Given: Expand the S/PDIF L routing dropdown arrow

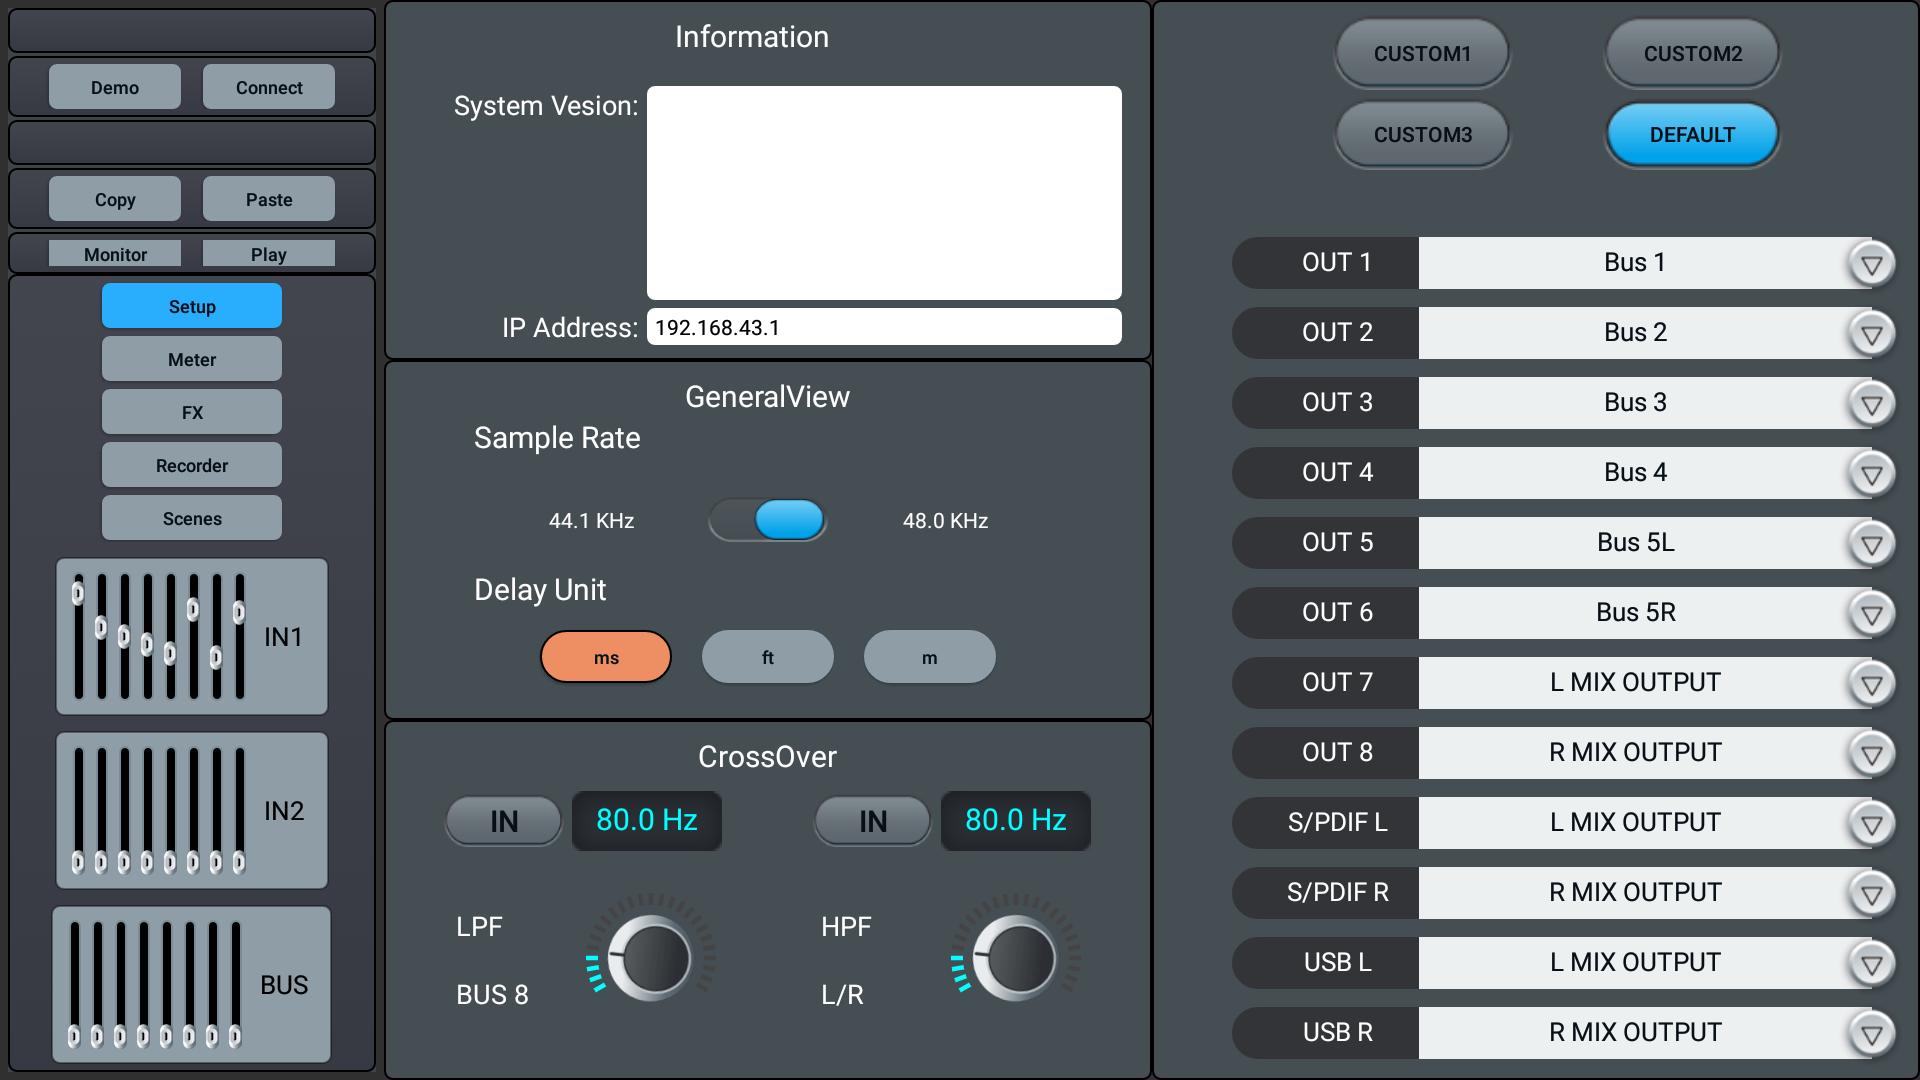Looking at the screenshot, I should 1871,824.
